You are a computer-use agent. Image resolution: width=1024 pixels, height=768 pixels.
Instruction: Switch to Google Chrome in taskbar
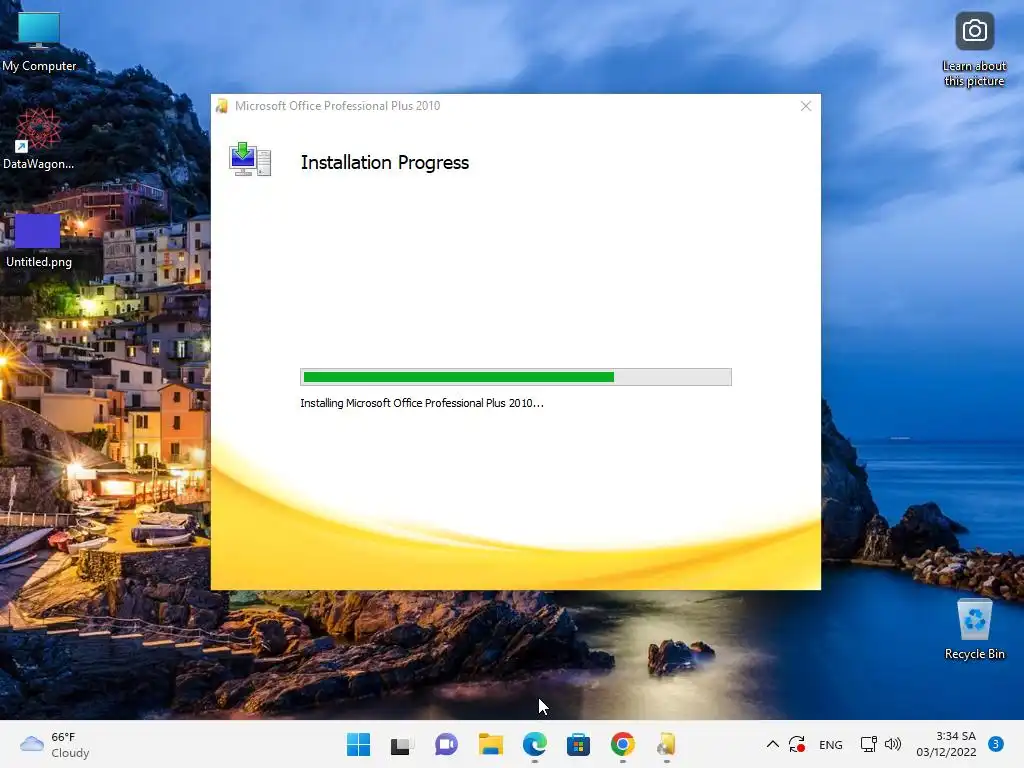622,744
